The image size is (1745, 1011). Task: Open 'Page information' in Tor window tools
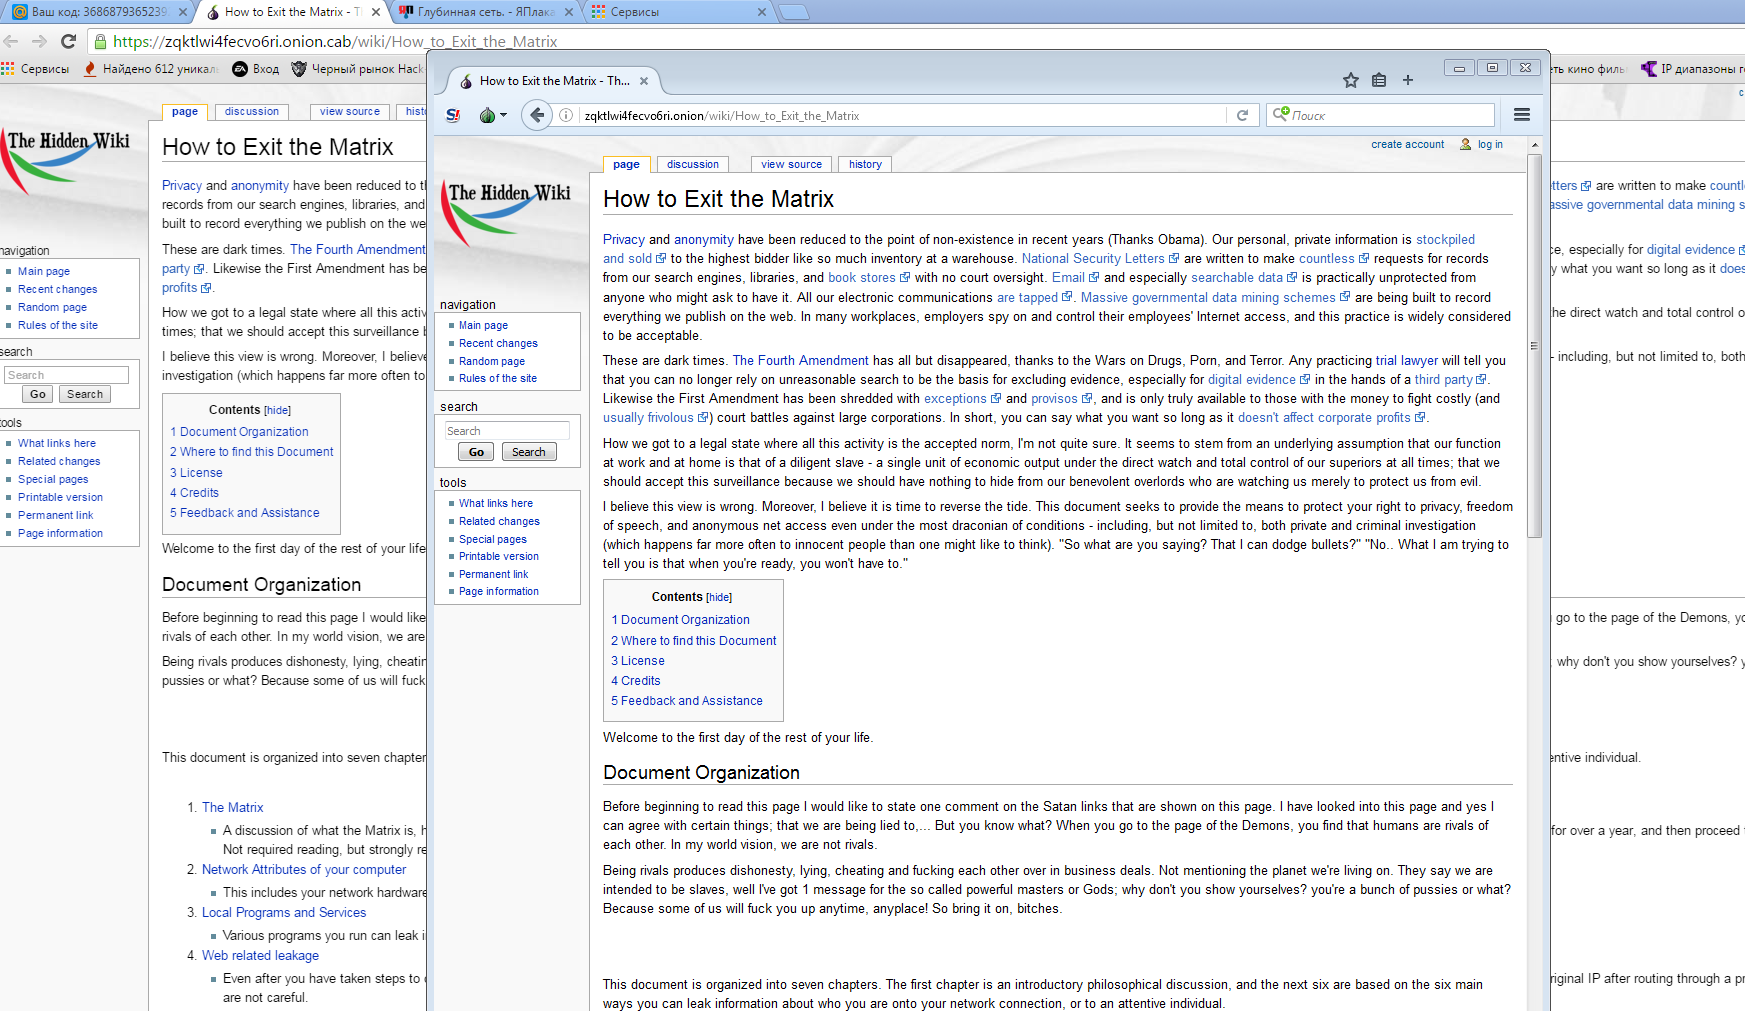click(x=499, y=591)
